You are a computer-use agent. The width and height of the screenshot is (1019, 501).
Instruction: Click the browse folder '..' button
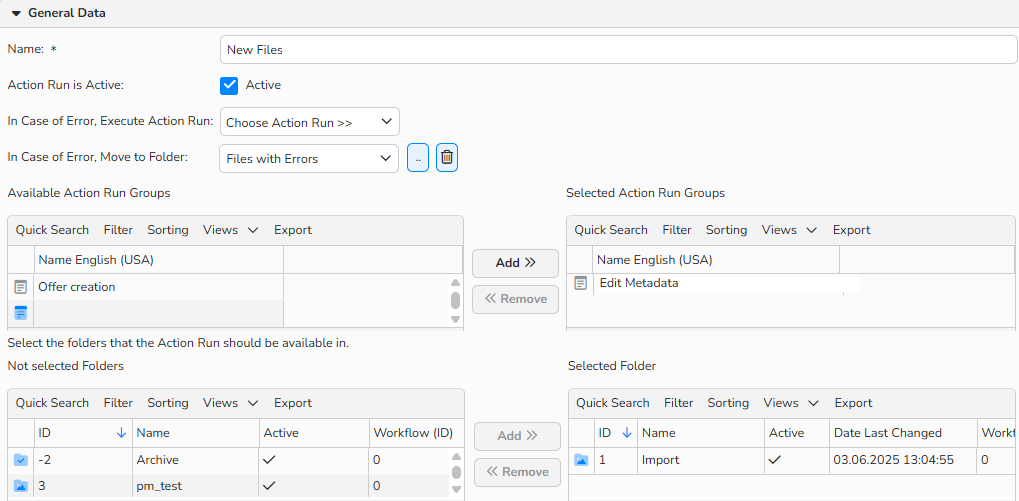pyautogui.click(x=418, y=158)
